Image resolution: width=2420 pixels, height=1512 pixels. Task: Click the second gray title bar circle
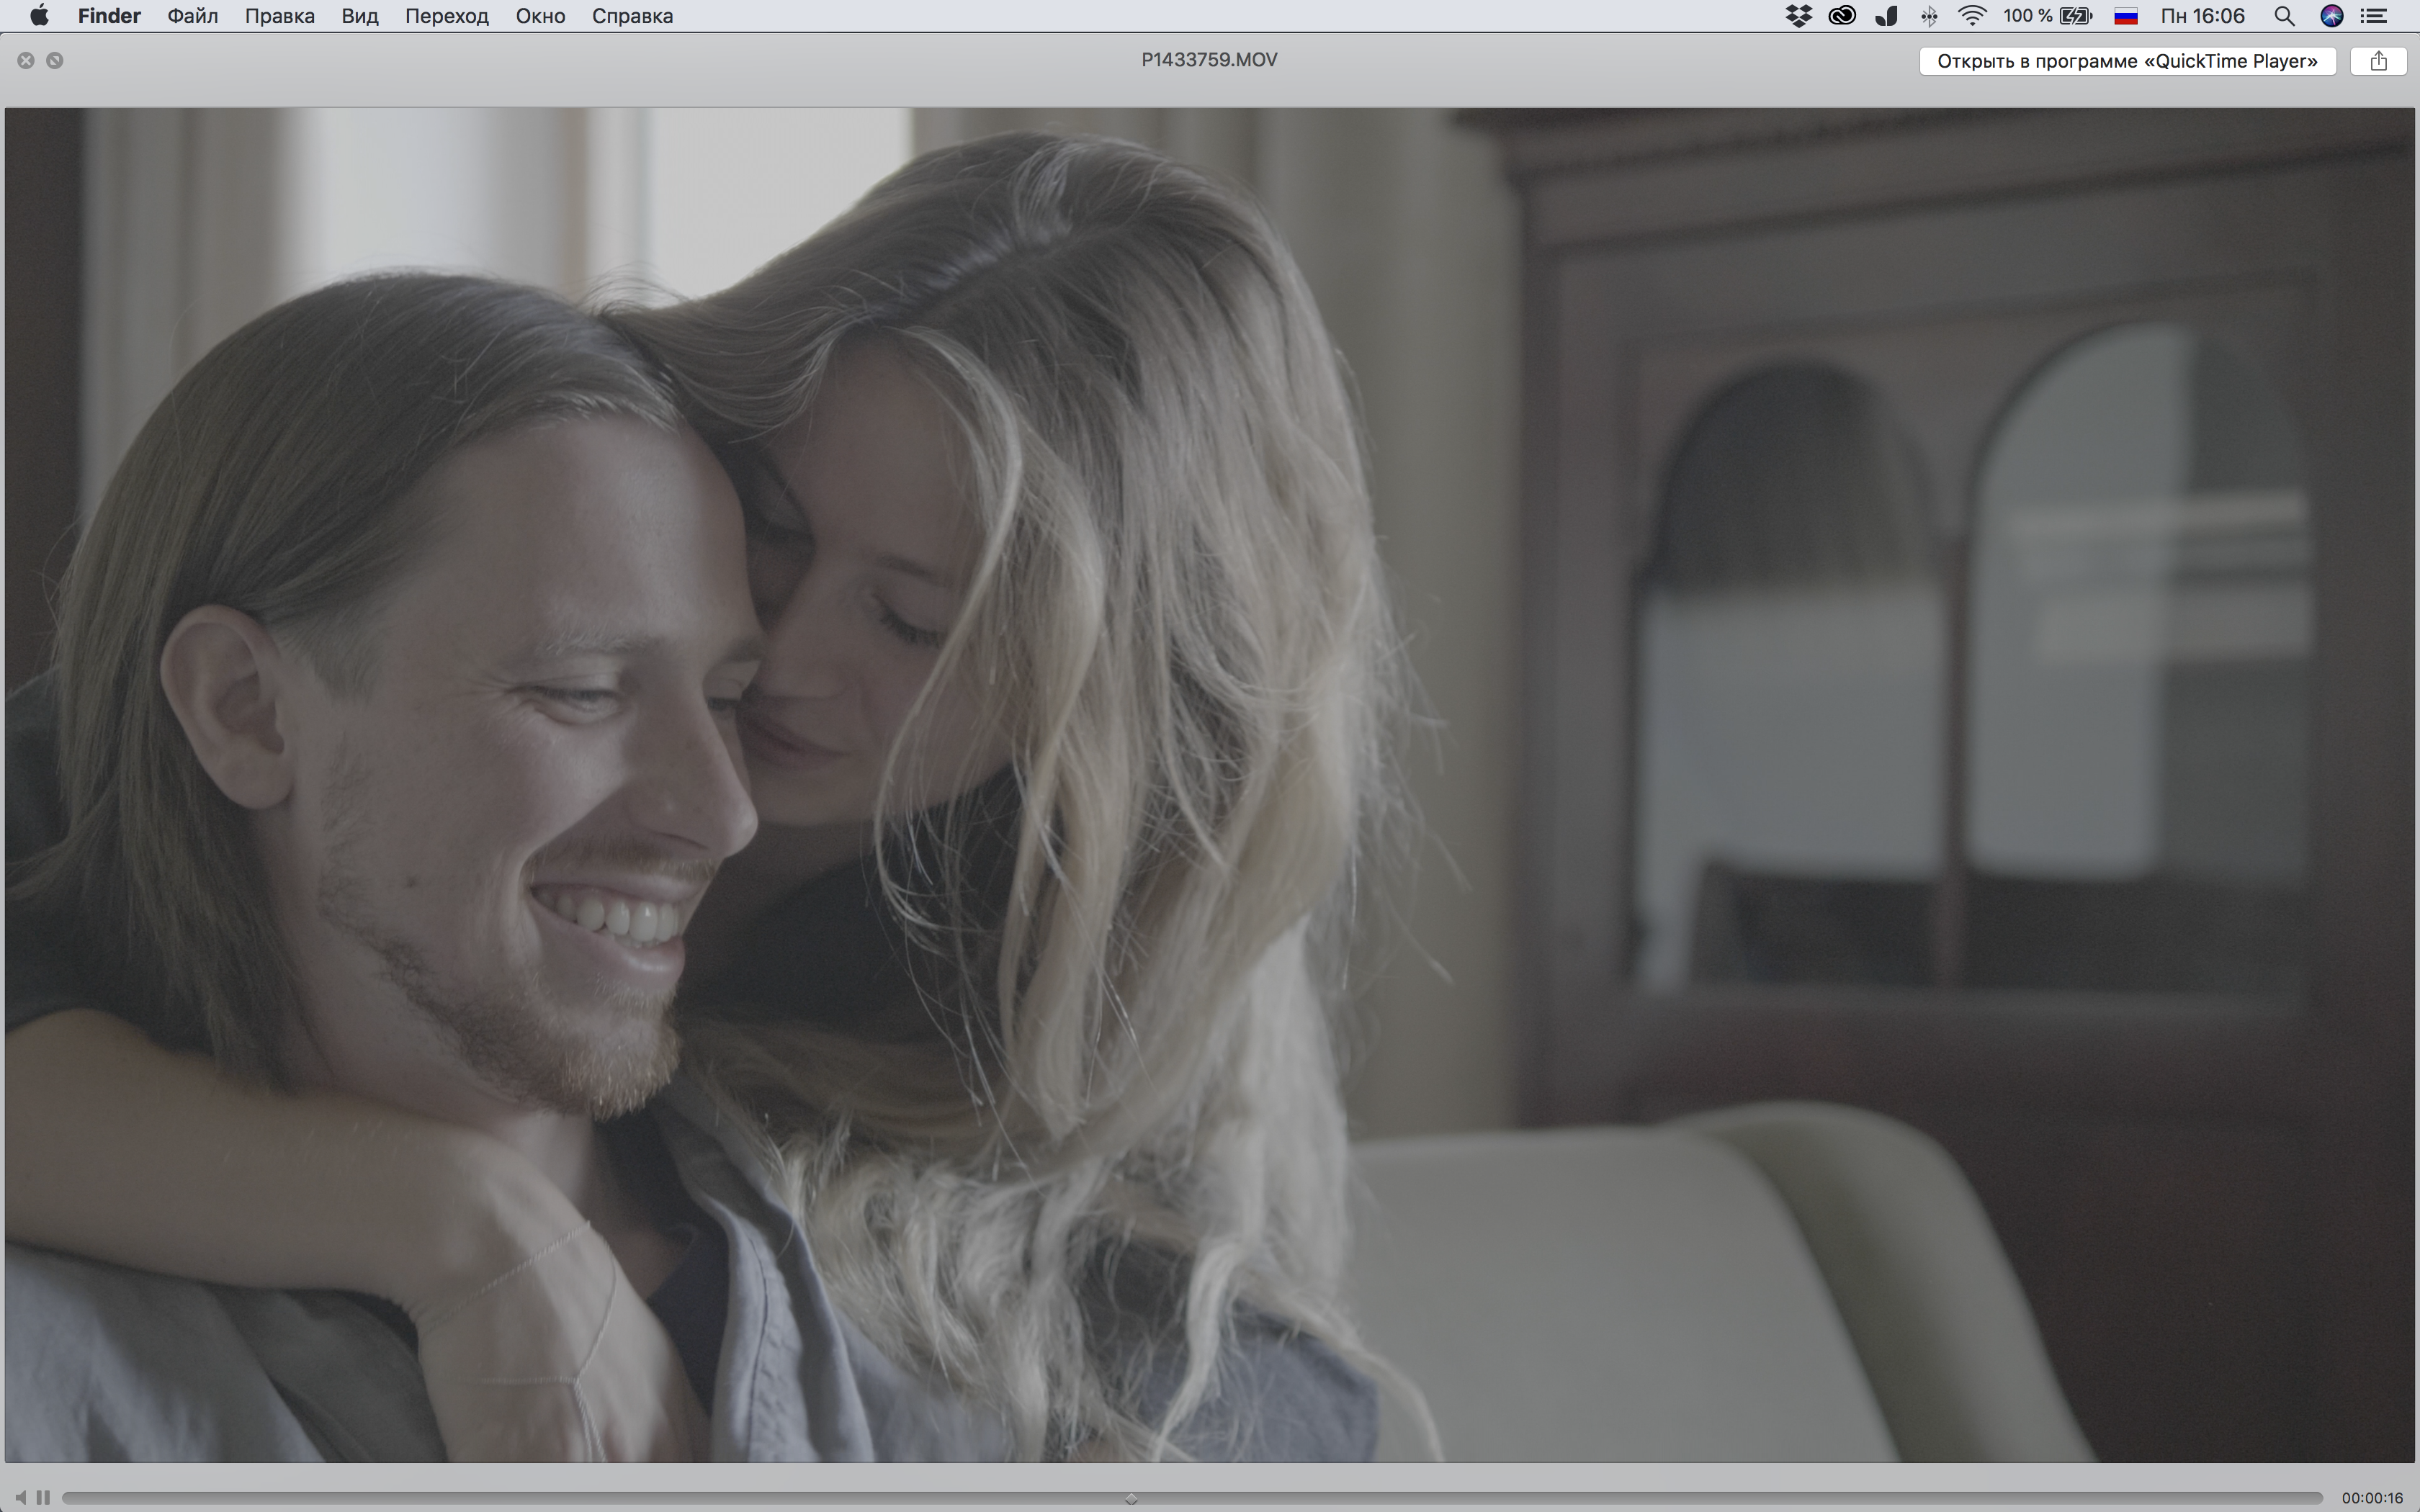(55, 61)
